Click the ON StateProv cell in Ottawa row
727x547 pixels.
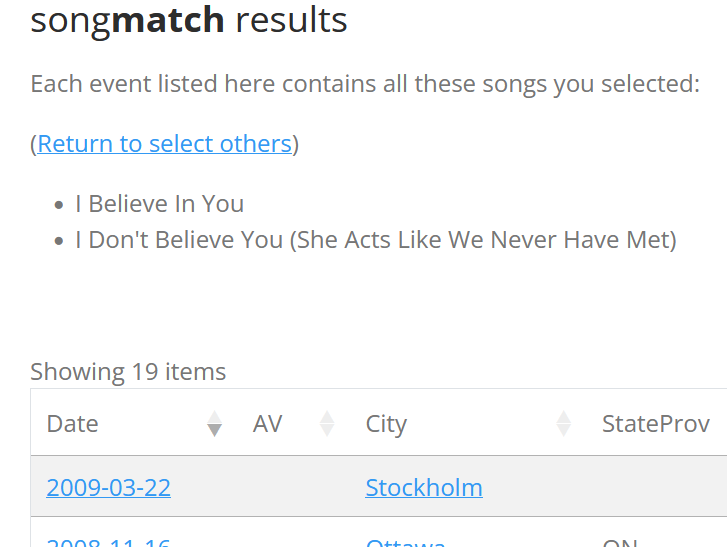click(x=620, y=543)
